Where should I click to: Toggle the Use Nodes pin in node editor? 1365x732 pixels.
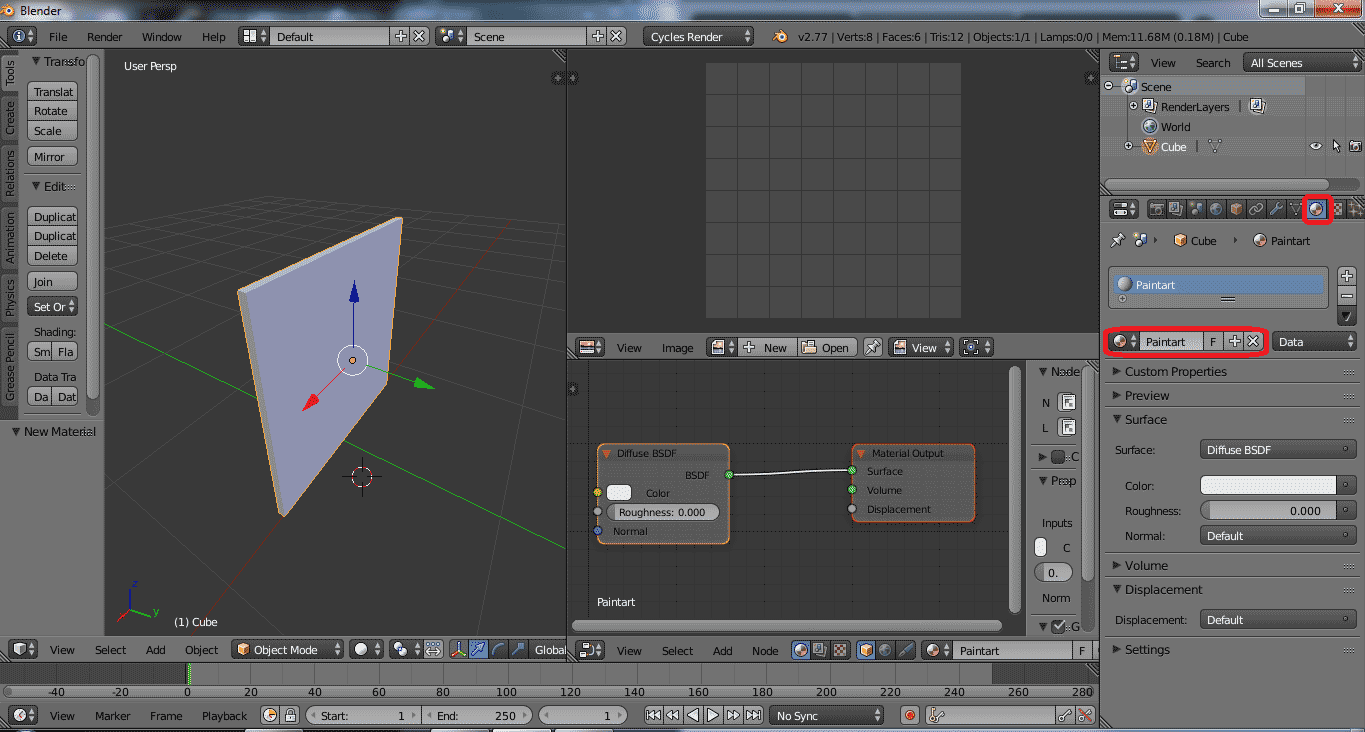pyautogui.click(x=874, y=347)
